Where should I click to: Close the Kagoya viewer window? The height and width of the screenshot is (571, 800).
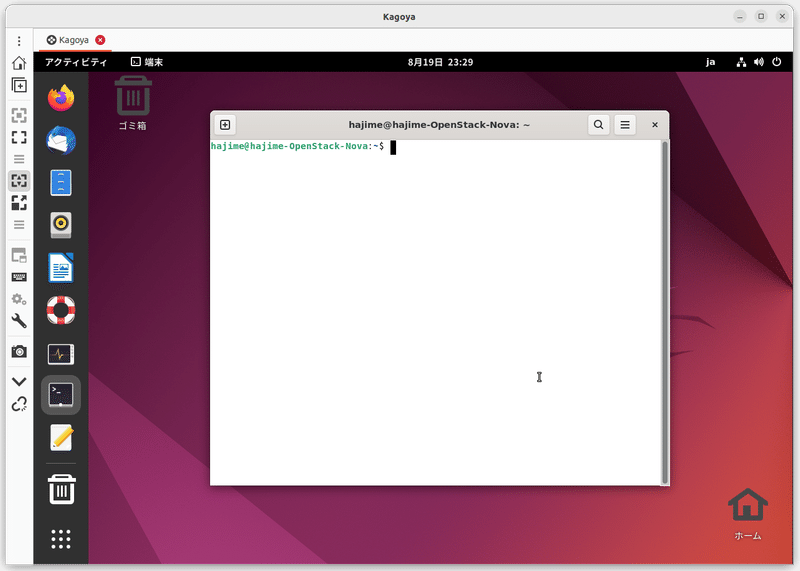point(782,16)
